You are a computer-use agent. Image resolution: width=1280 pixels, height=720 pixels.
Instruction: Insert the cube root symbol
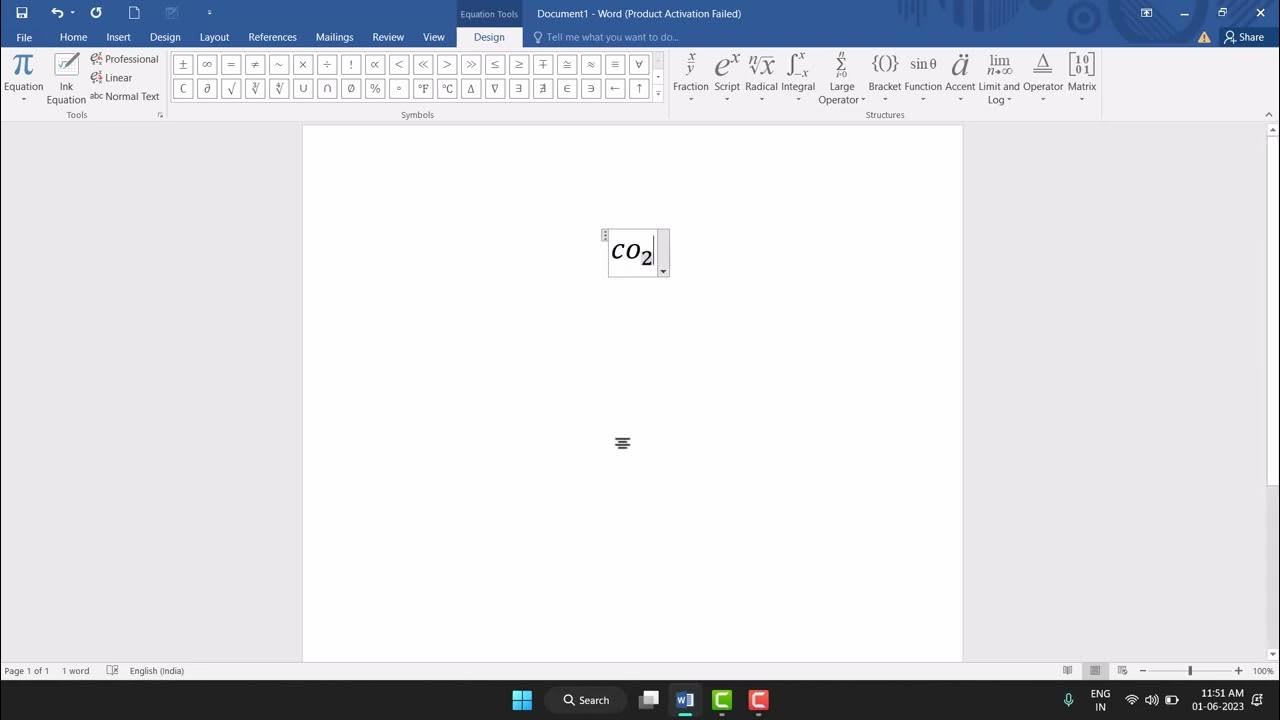[255, 88]
